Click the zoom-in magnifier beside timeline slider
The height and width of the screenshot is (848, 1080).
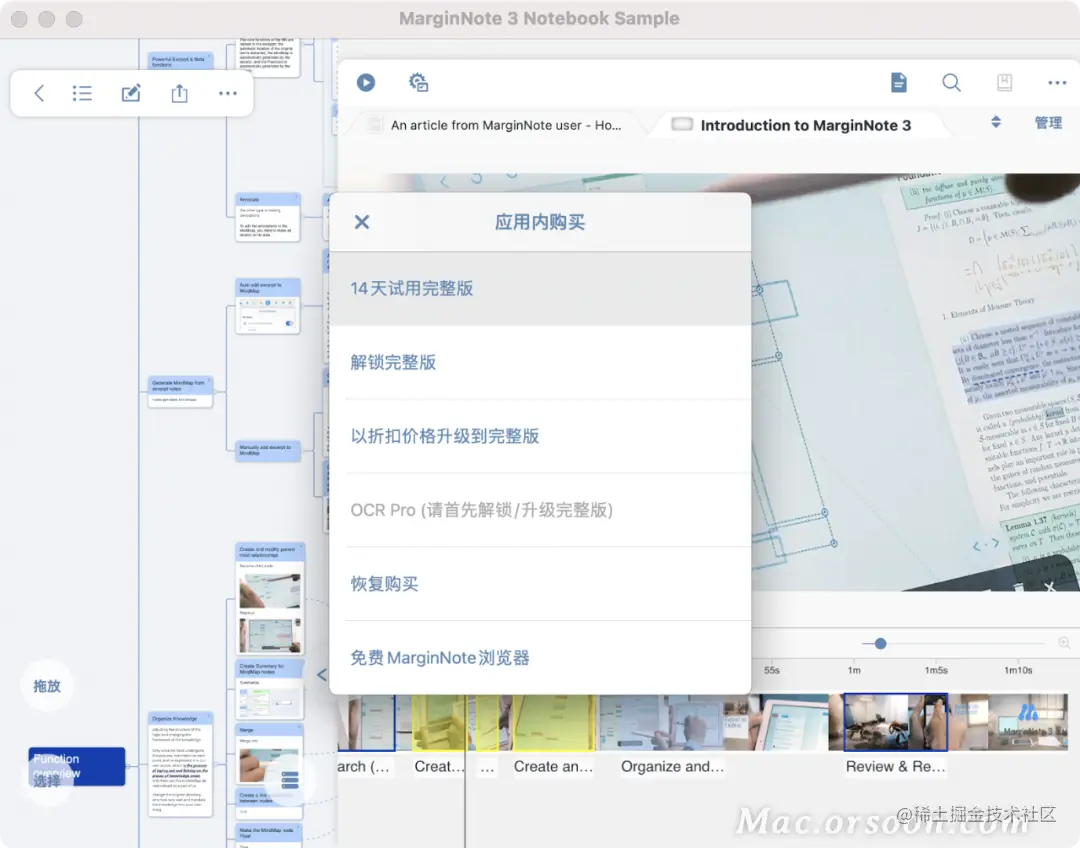click(1064, 643)
